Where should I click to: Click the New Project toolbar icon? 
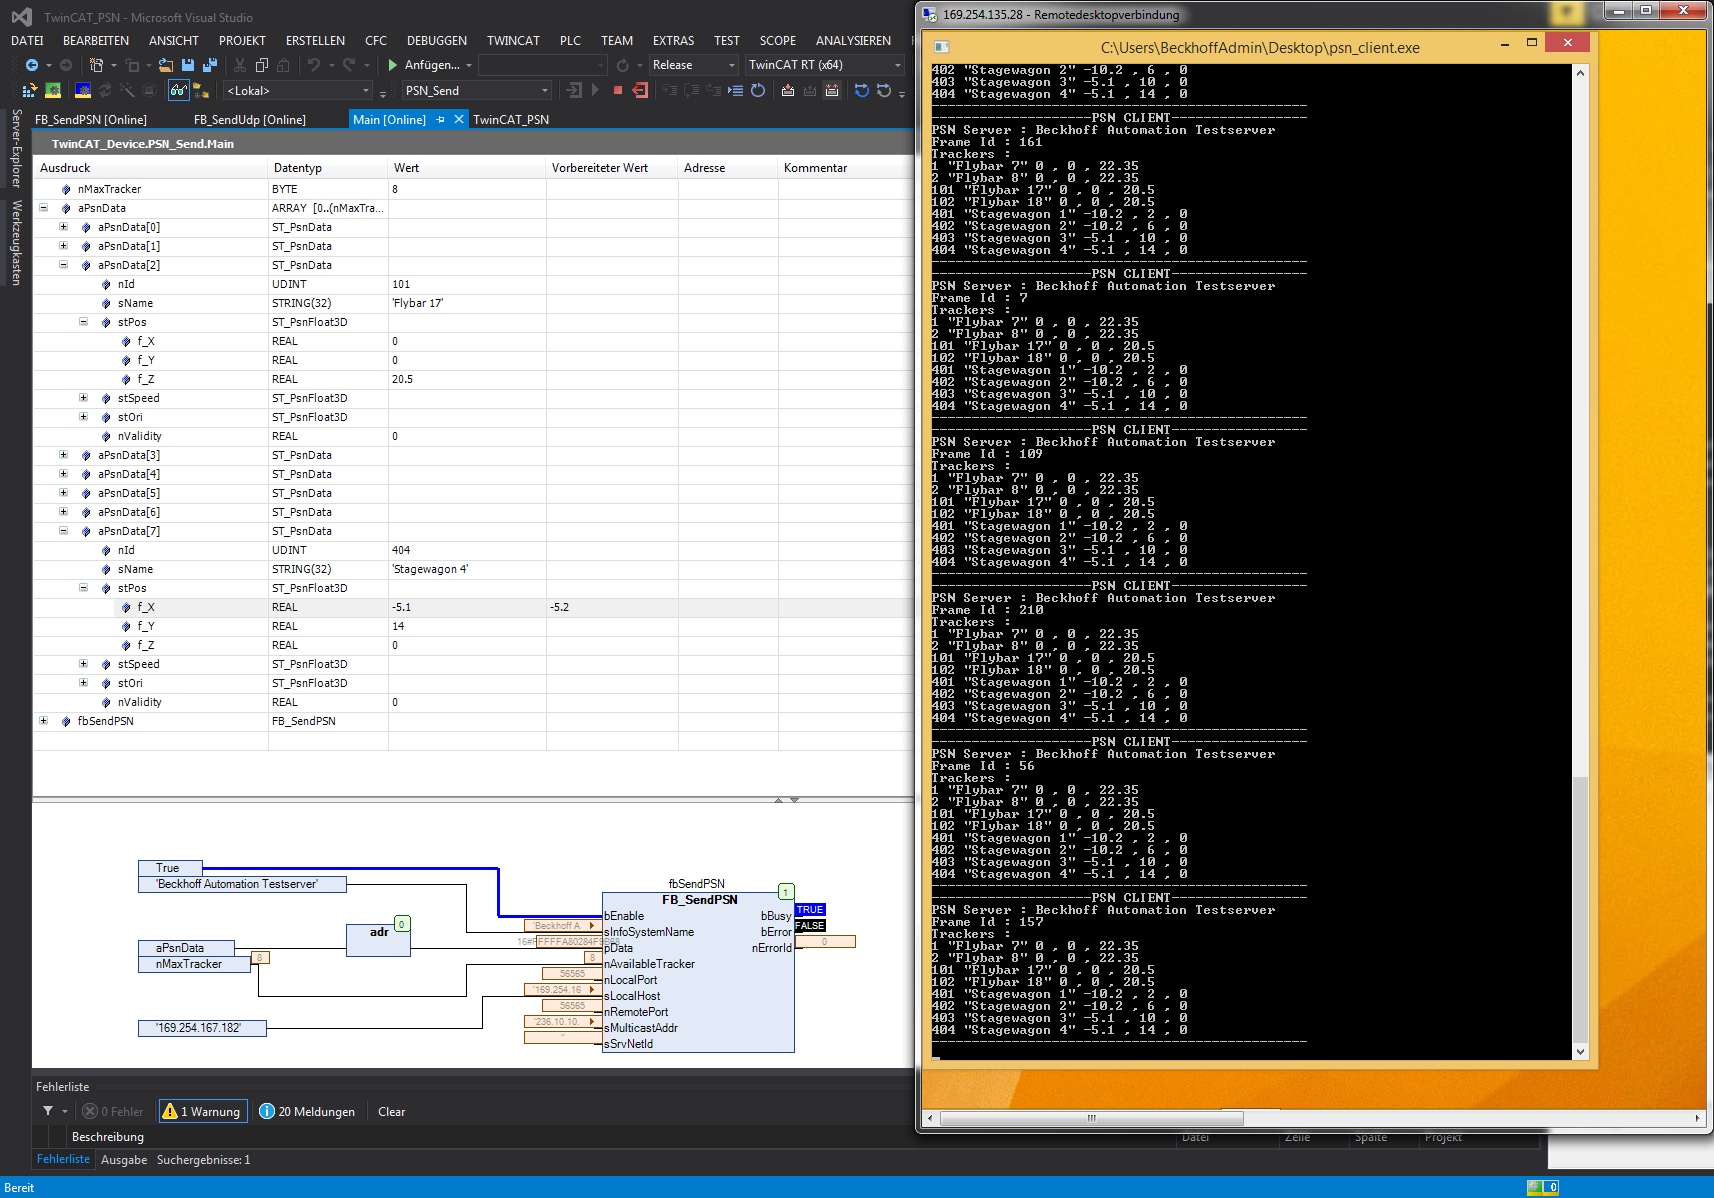pos(96,65)
